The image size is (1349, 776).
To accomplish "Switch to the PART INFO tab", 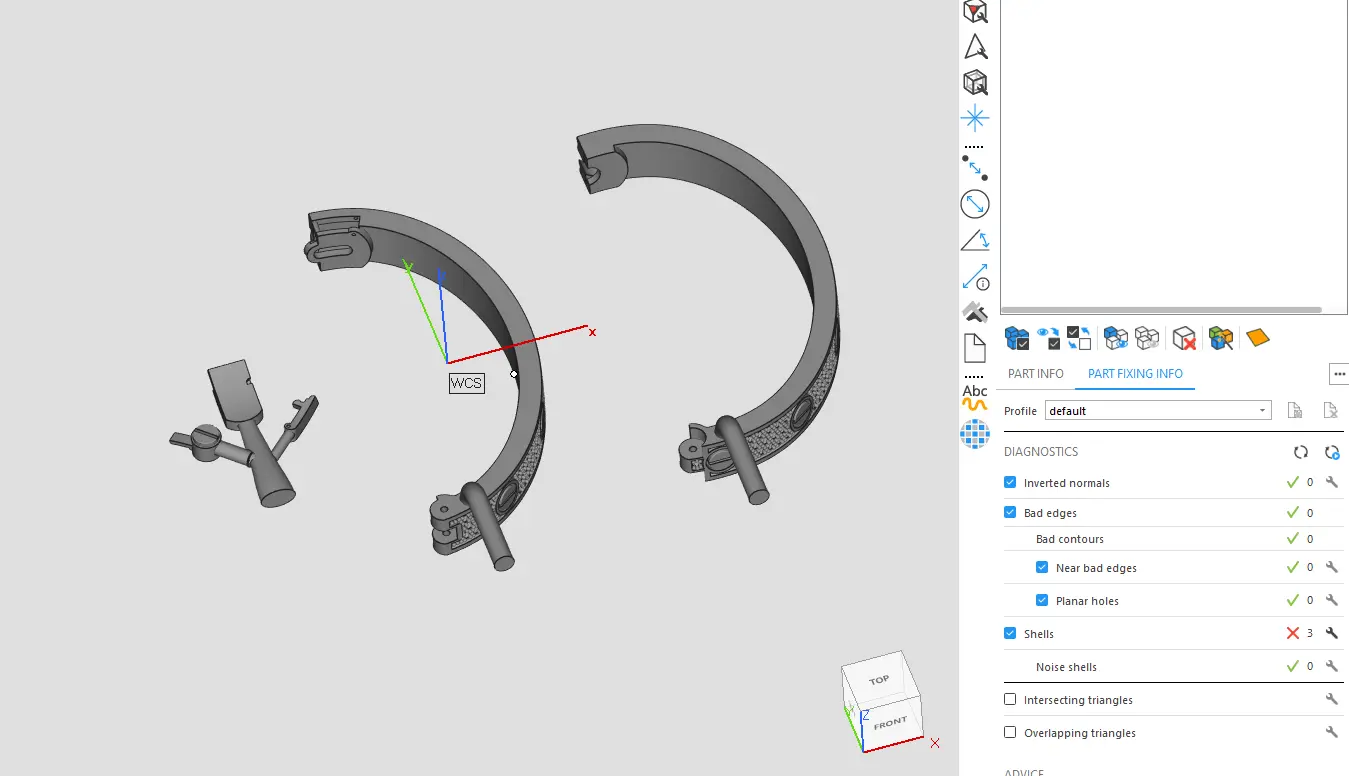I will point(1035,374).
